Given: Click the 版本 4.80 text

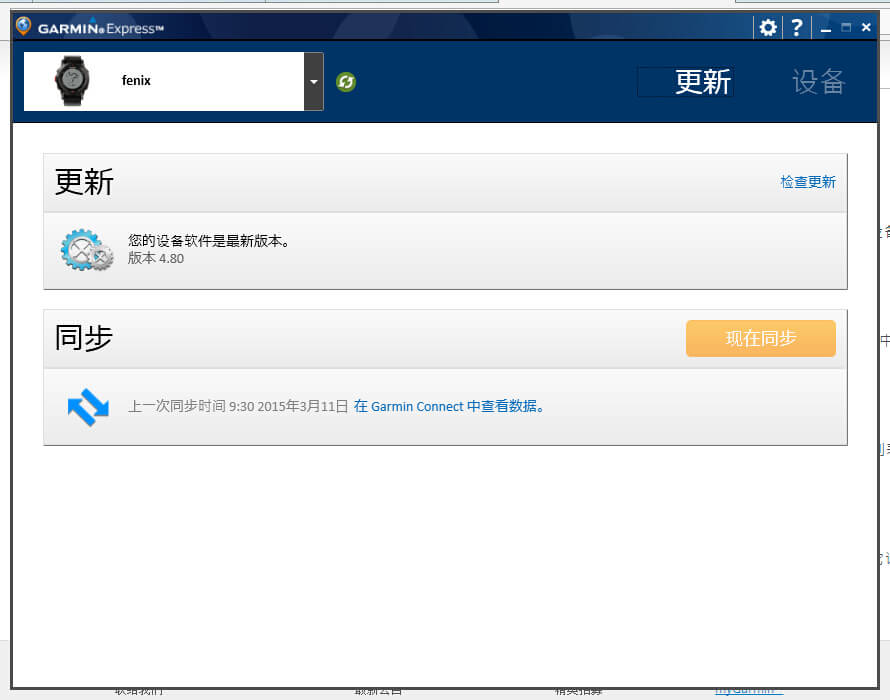Looking at the screenshot, I should click(x=156, y=258).
